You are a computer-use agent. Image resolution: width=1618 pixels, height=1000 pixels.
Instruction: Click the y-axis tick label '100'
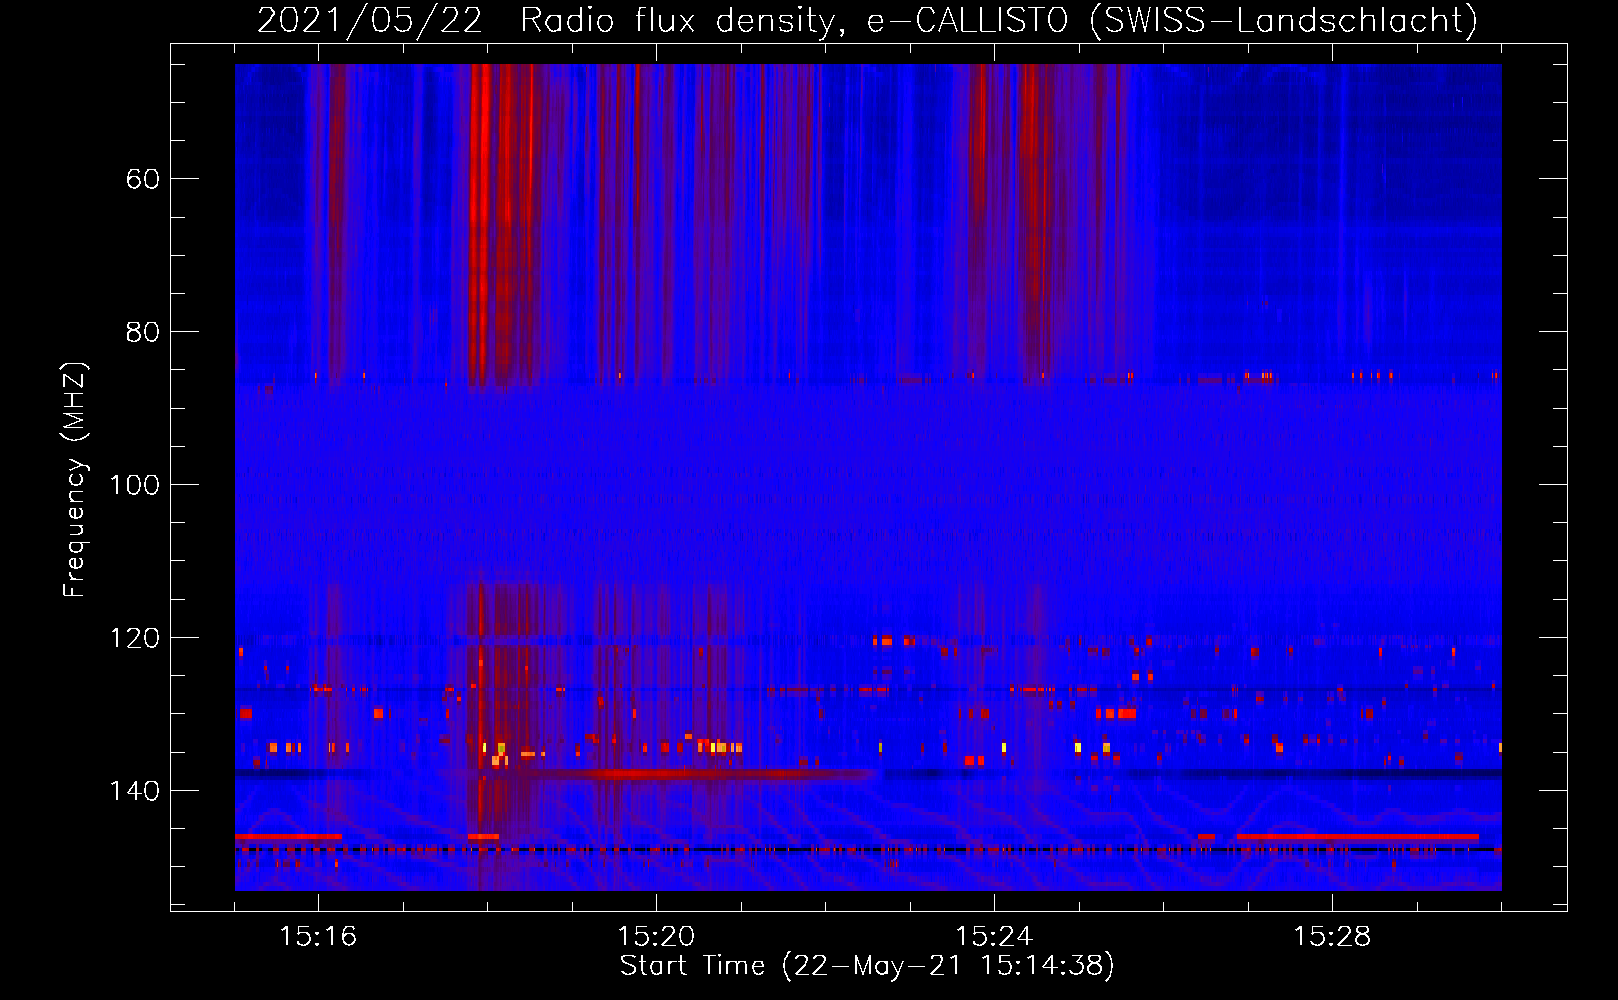coord(135,485)
